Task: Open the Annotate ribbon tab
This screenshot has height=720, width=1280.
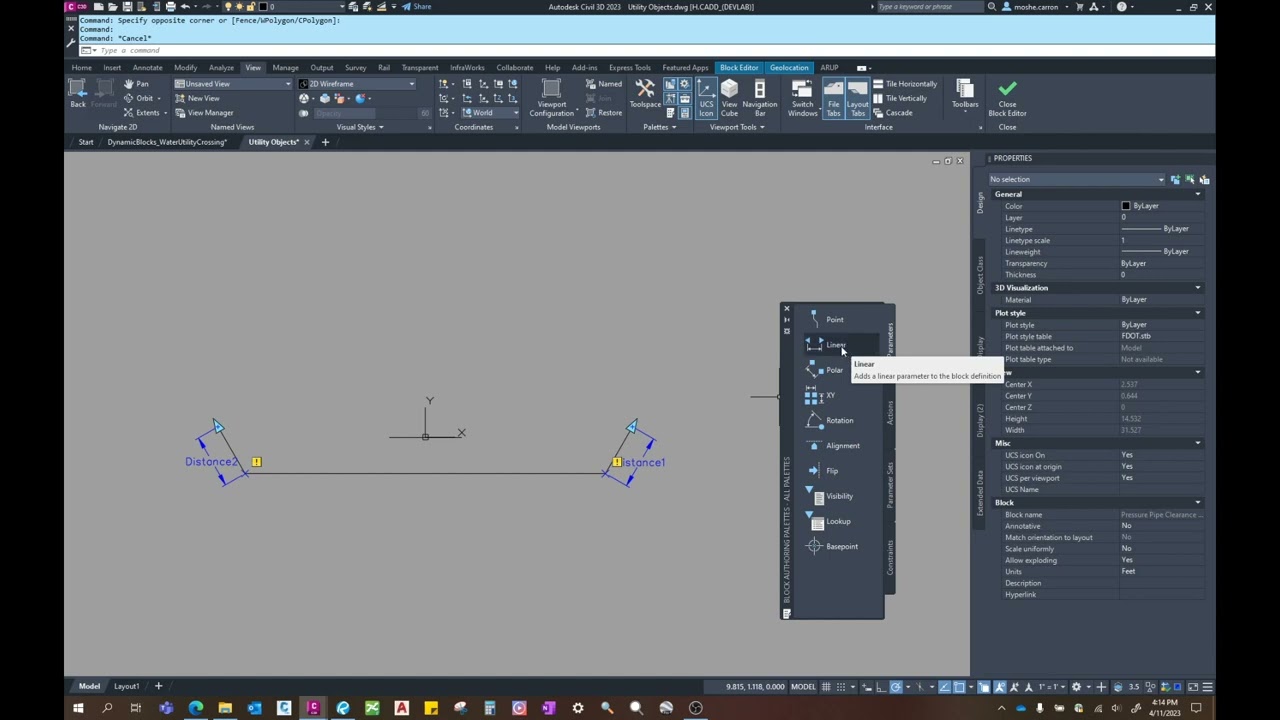Action: [x=147, y=68]
